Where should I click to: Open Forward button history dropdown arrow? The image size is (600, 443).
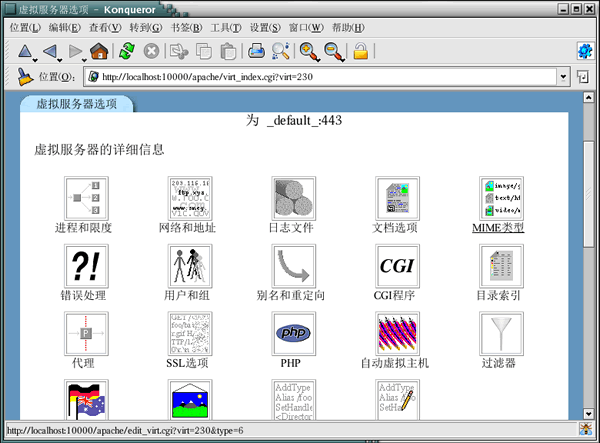coord(84,60)
